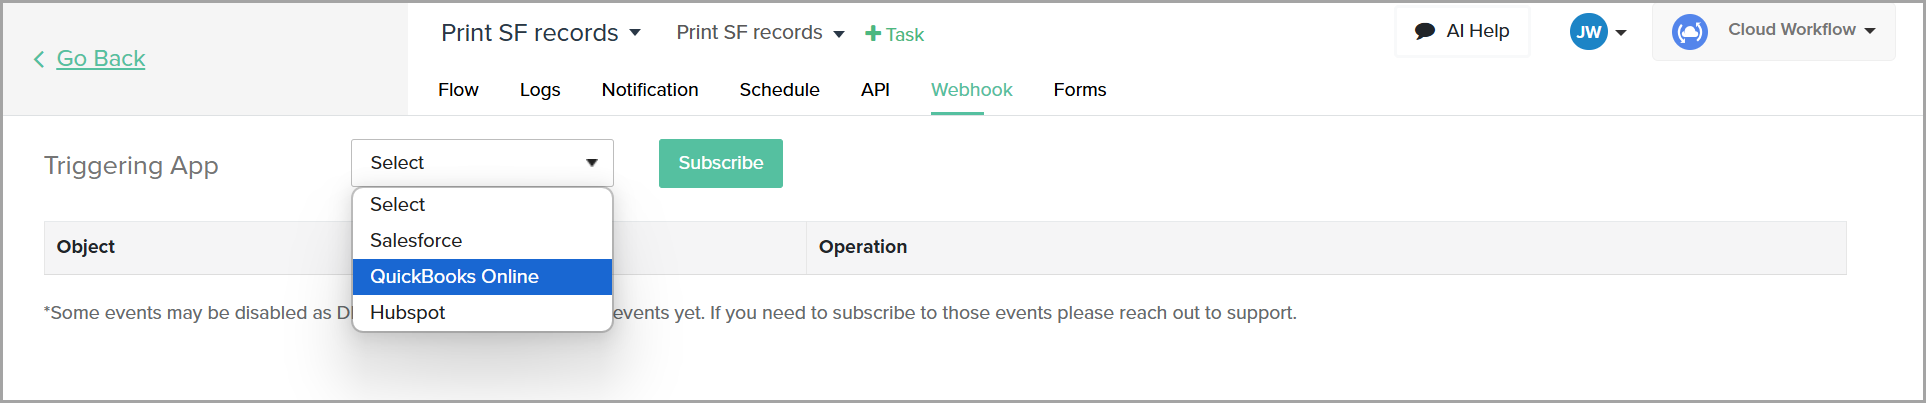Click the Go Back chevron arrow icon
The image size is (1926, 403).
click(39, 59)
